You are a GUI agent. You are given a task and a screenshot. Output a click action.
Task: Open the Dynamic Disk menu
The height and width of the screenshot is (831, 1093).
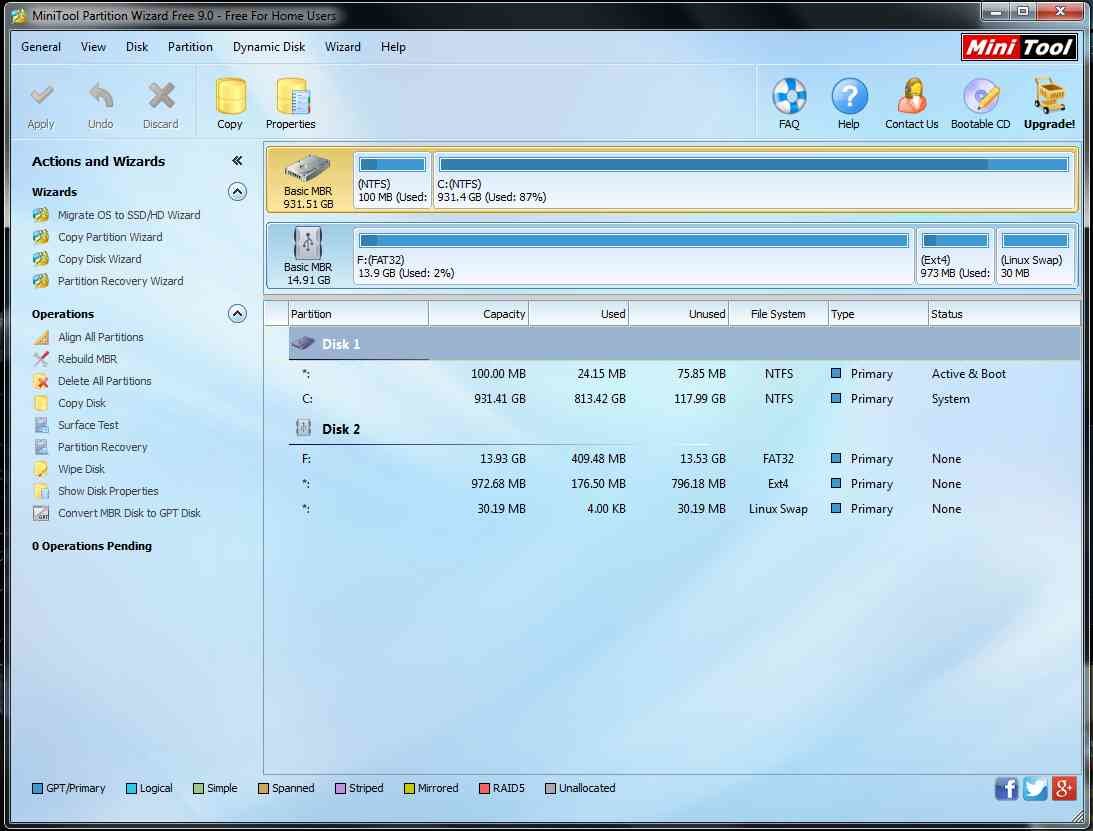[x=269, y=47]
